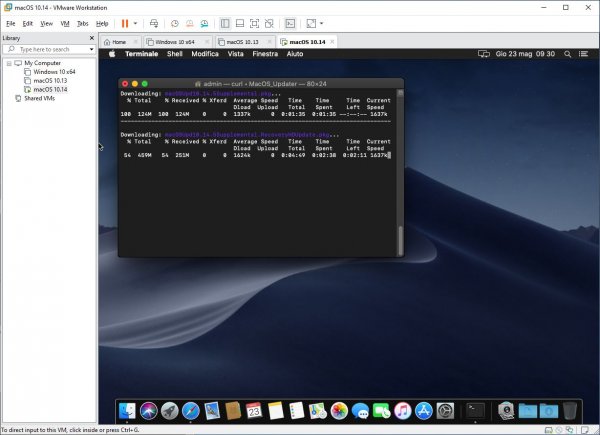Open the Terminal icon in the dock
Image resolution: width=600 pixels, height=435 pixels.
point(476,410)
